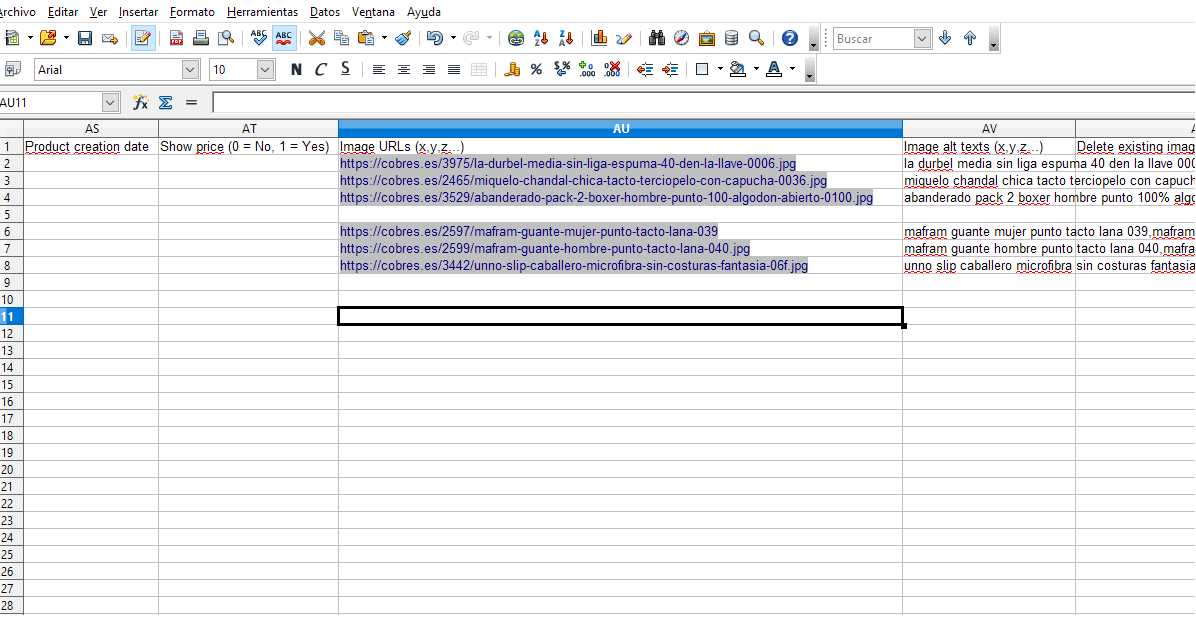Viewport: 1196px width, 620px height.
Task: Open the Styles and Formatting icon
Action: tap(12, 69)
